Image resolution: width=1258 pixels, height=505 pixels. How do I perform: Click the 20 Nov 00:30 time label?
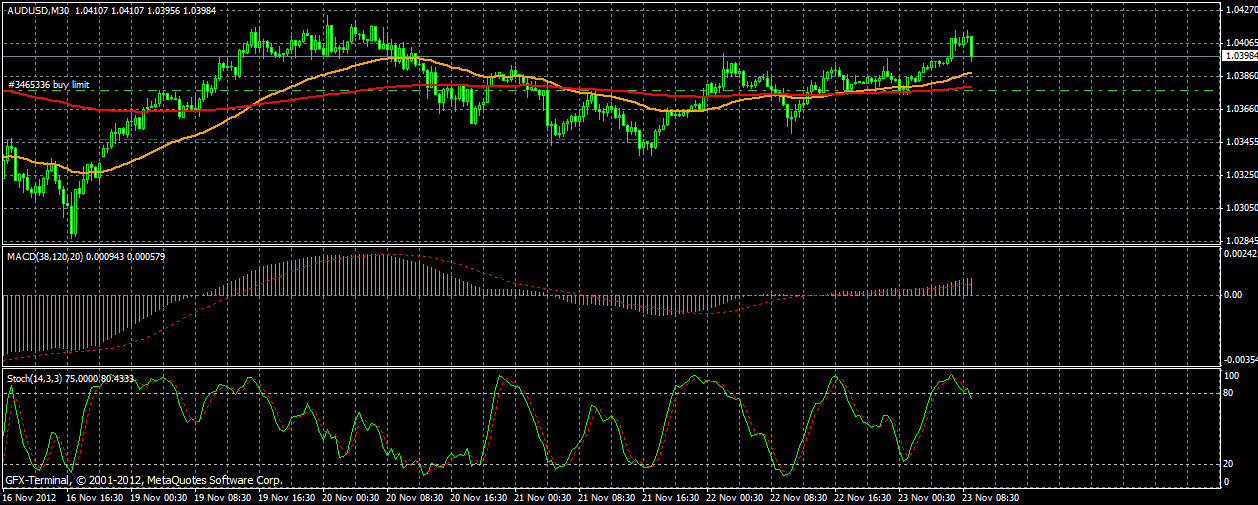353,496
